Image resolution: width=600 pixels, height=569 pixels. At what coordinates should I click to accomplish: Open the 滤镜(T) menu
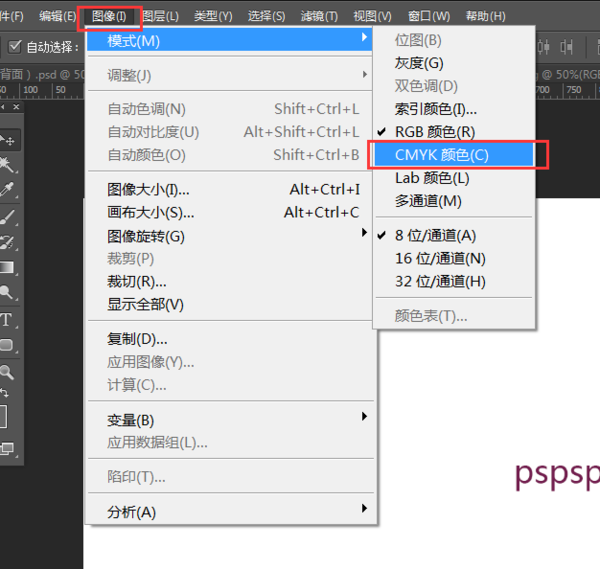coord(319,16)
